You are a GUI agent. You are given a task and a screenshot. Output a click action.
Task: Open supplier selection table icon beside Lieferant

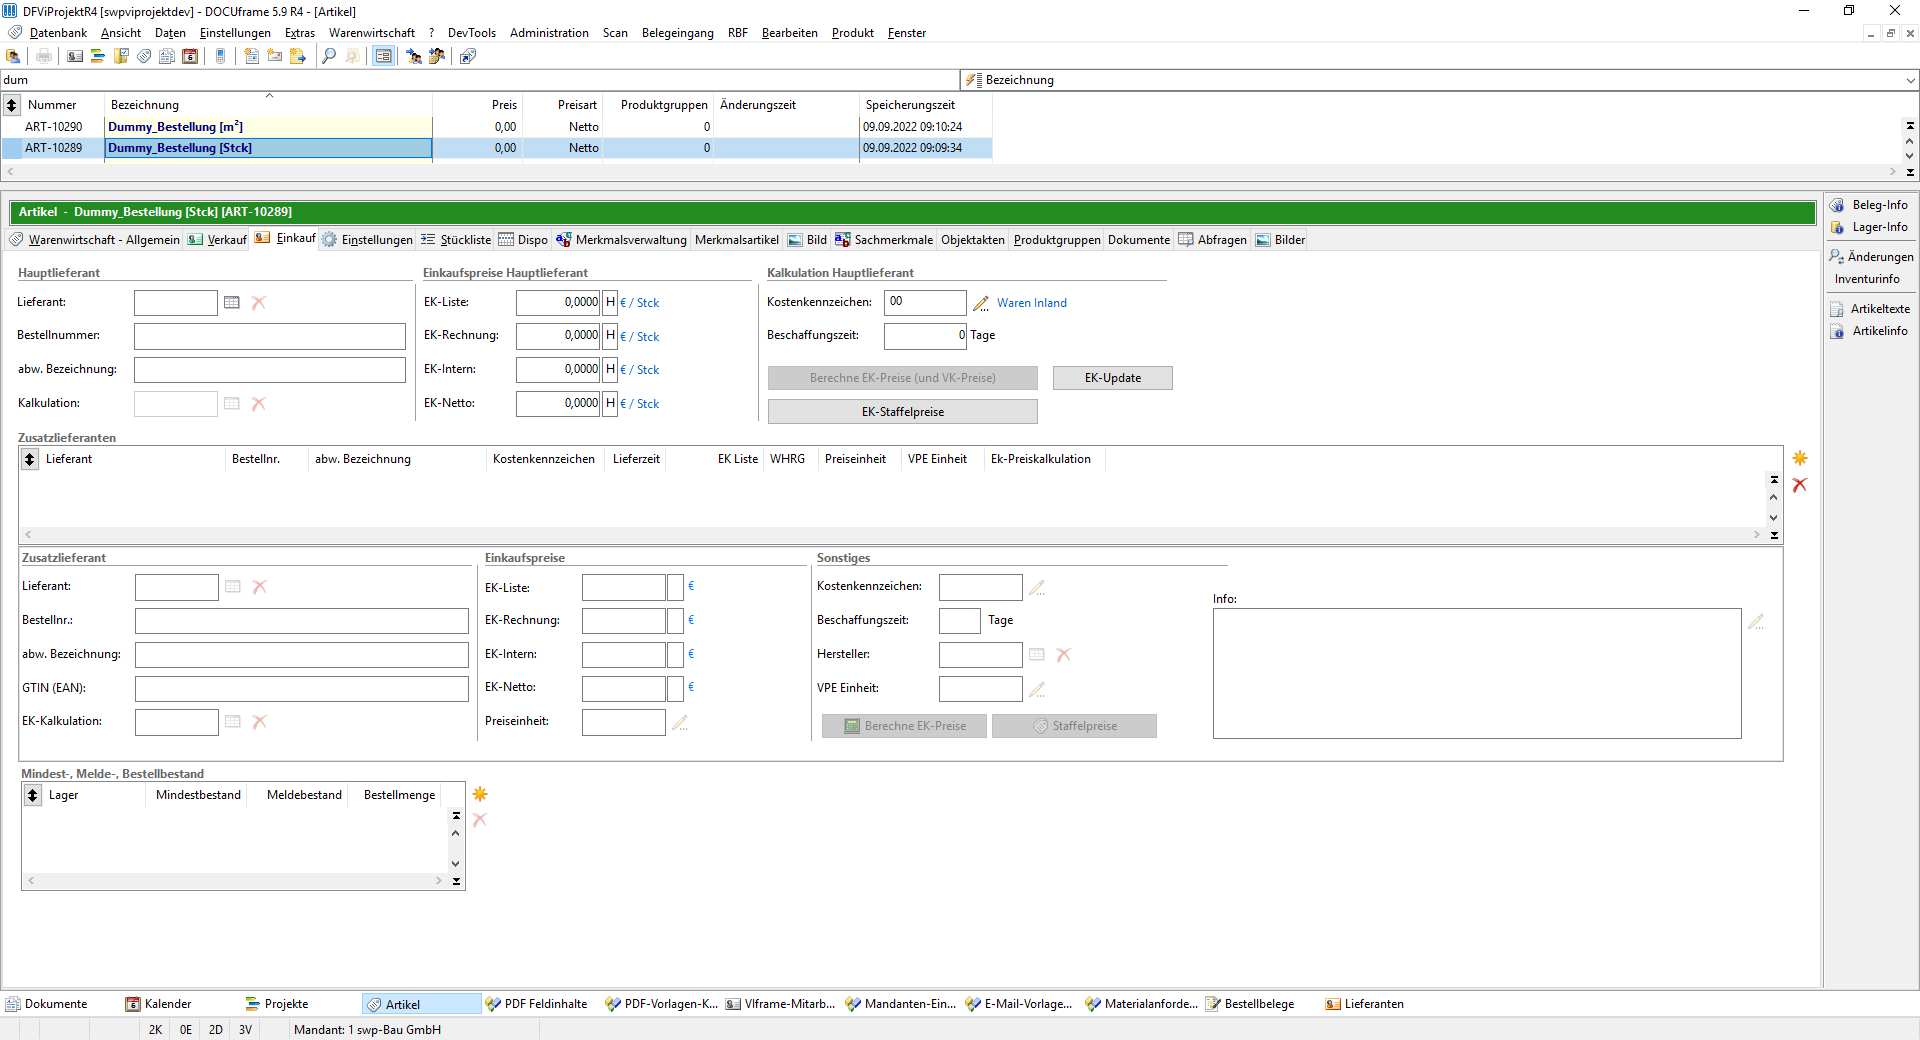pyautogui.click(x=232, y=303)
